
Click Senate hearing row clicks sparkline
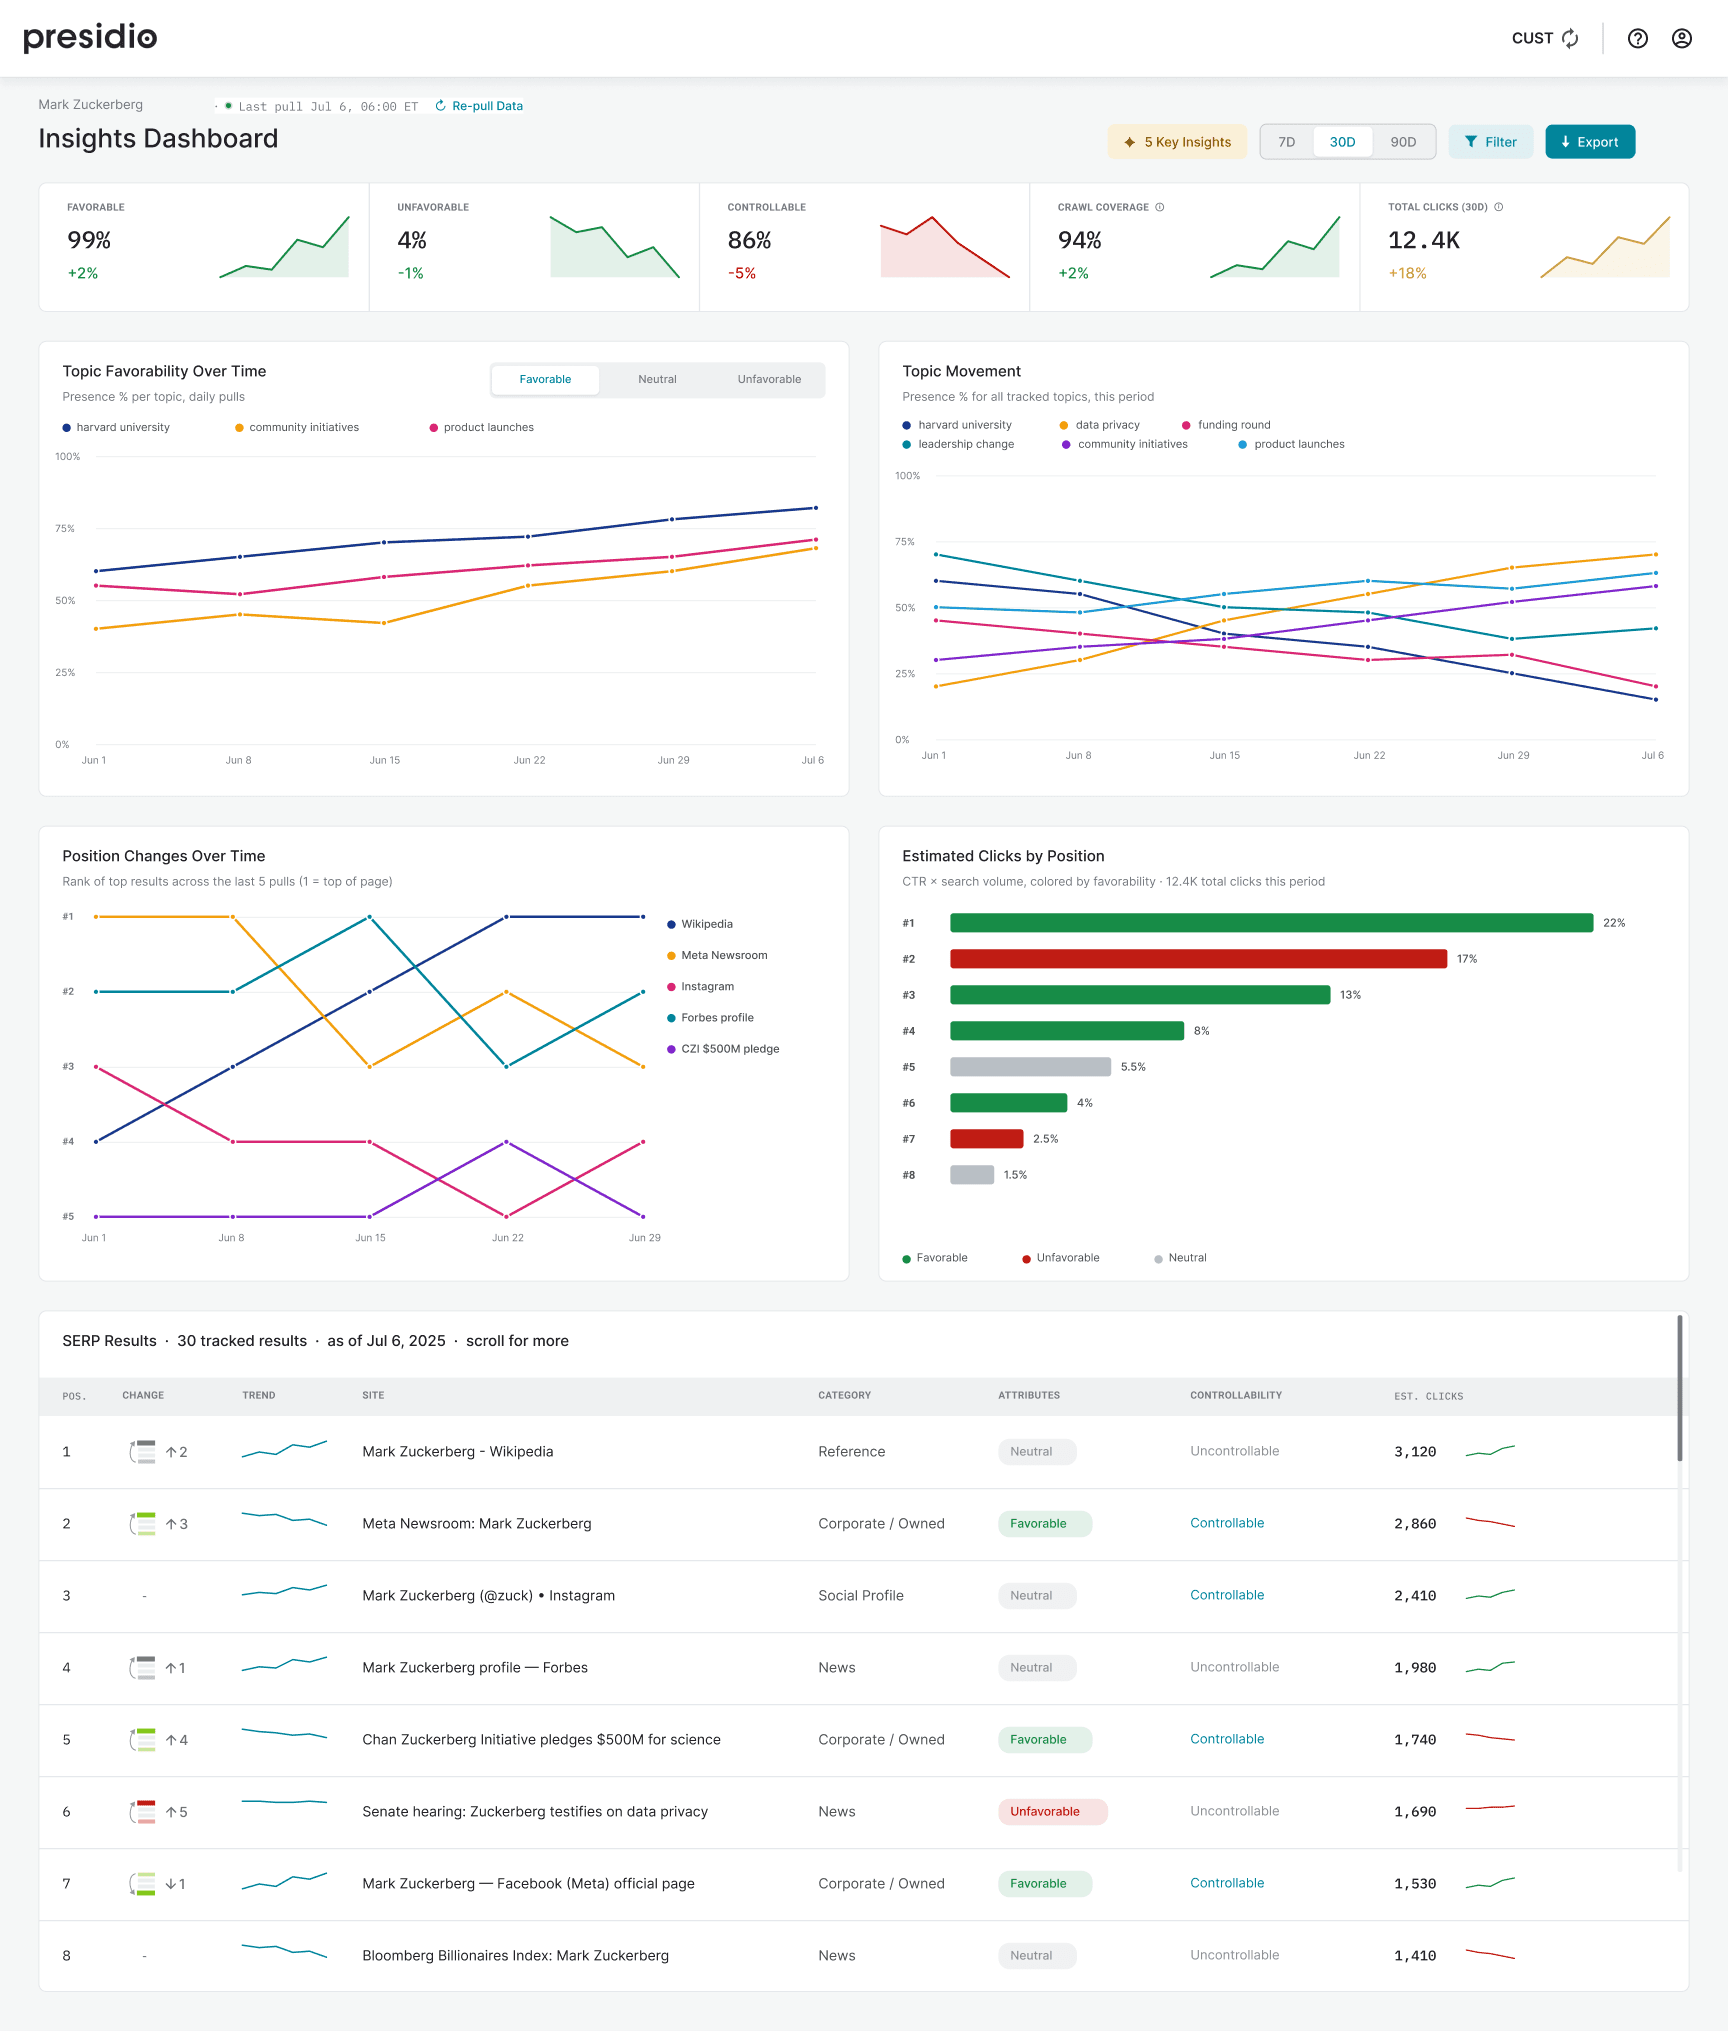click(1490, 1808)
